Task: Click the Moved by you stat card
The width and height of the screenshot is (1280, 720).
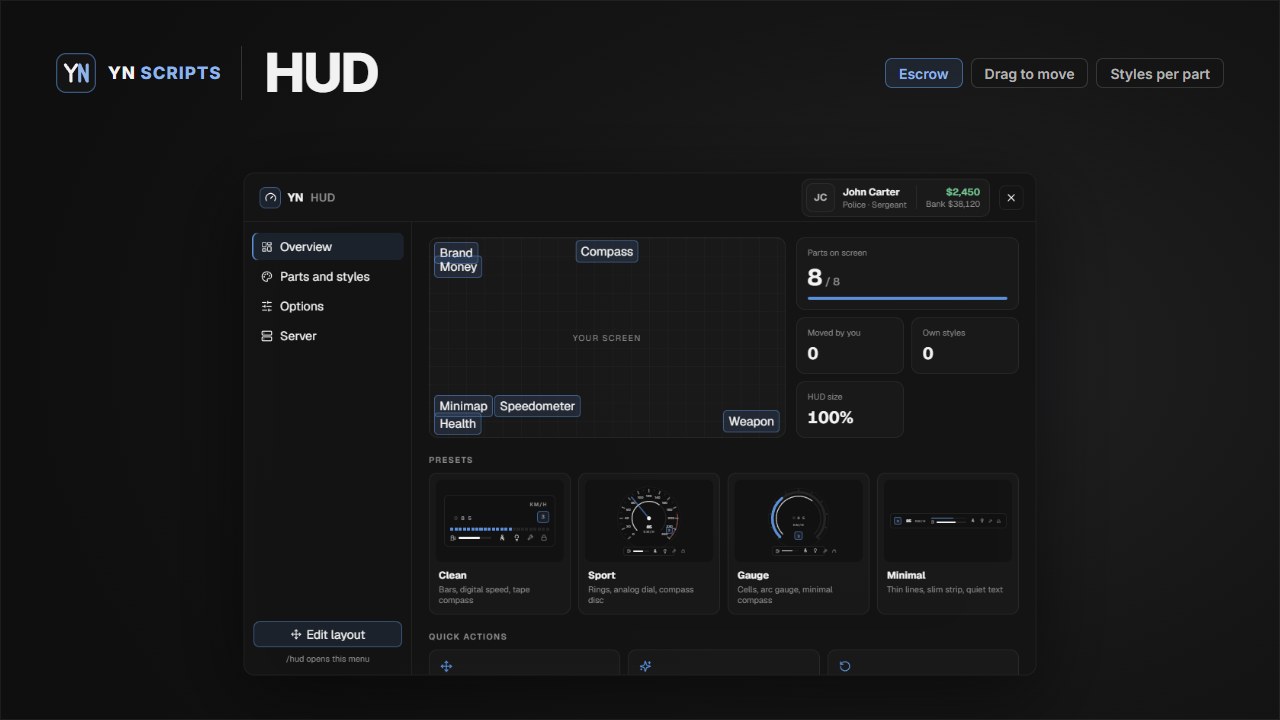Action: pos(850,345)
